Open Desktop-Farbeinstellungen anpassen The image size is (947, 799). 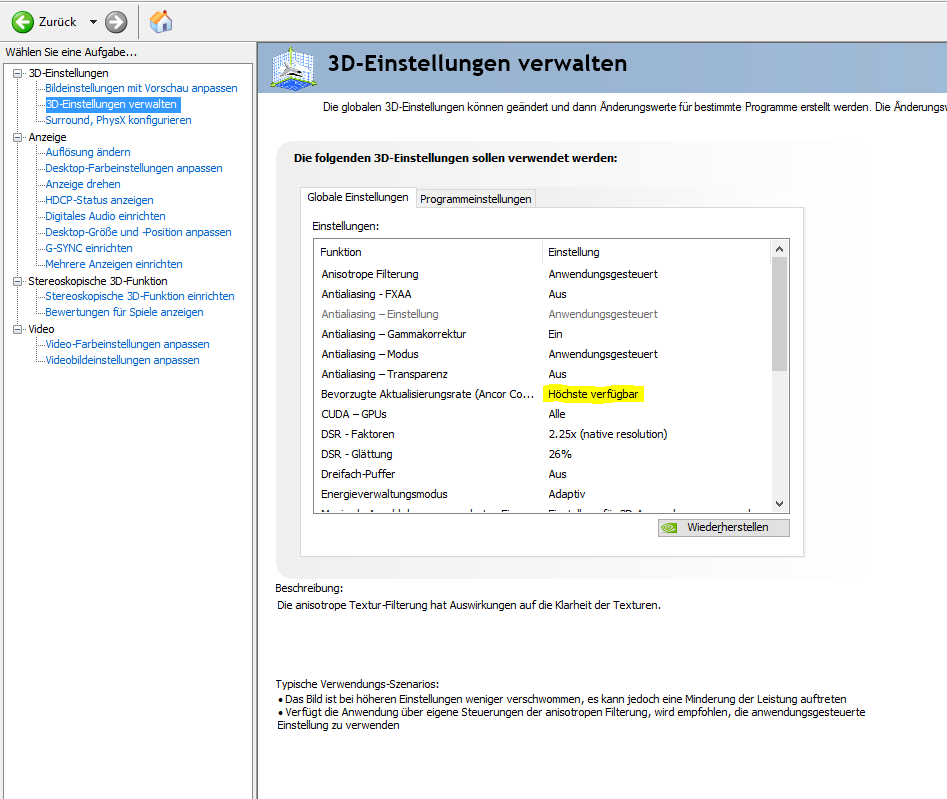pos(134,168)
